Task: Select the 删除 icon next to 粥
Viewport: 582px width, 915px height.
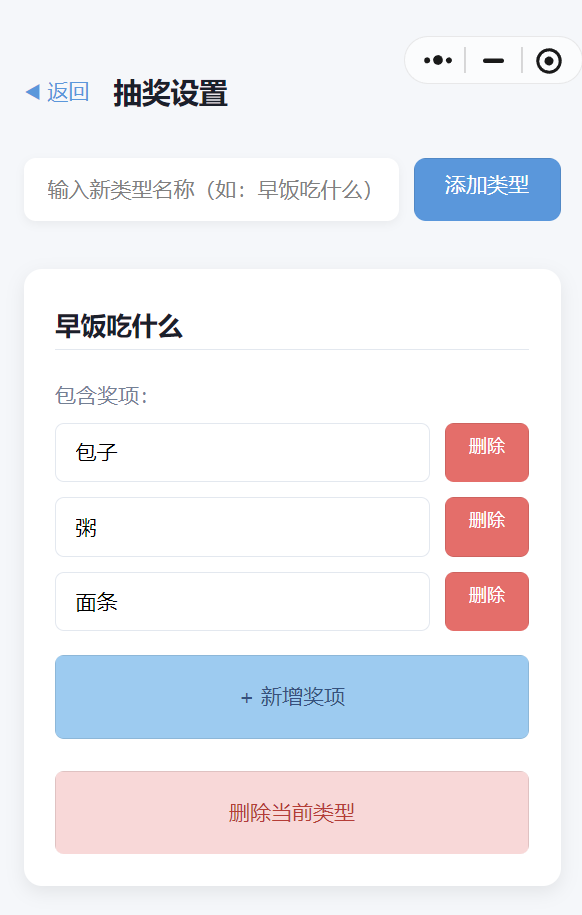Action: click(487, 527)
